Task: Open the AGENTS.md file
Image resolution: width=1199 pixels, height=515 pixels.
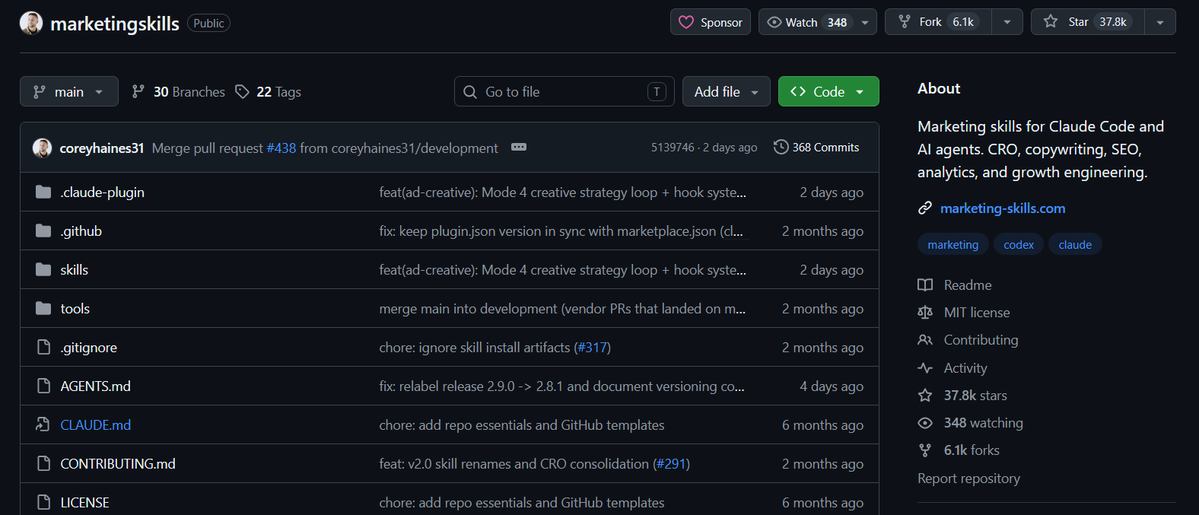Action: (96, 386)
